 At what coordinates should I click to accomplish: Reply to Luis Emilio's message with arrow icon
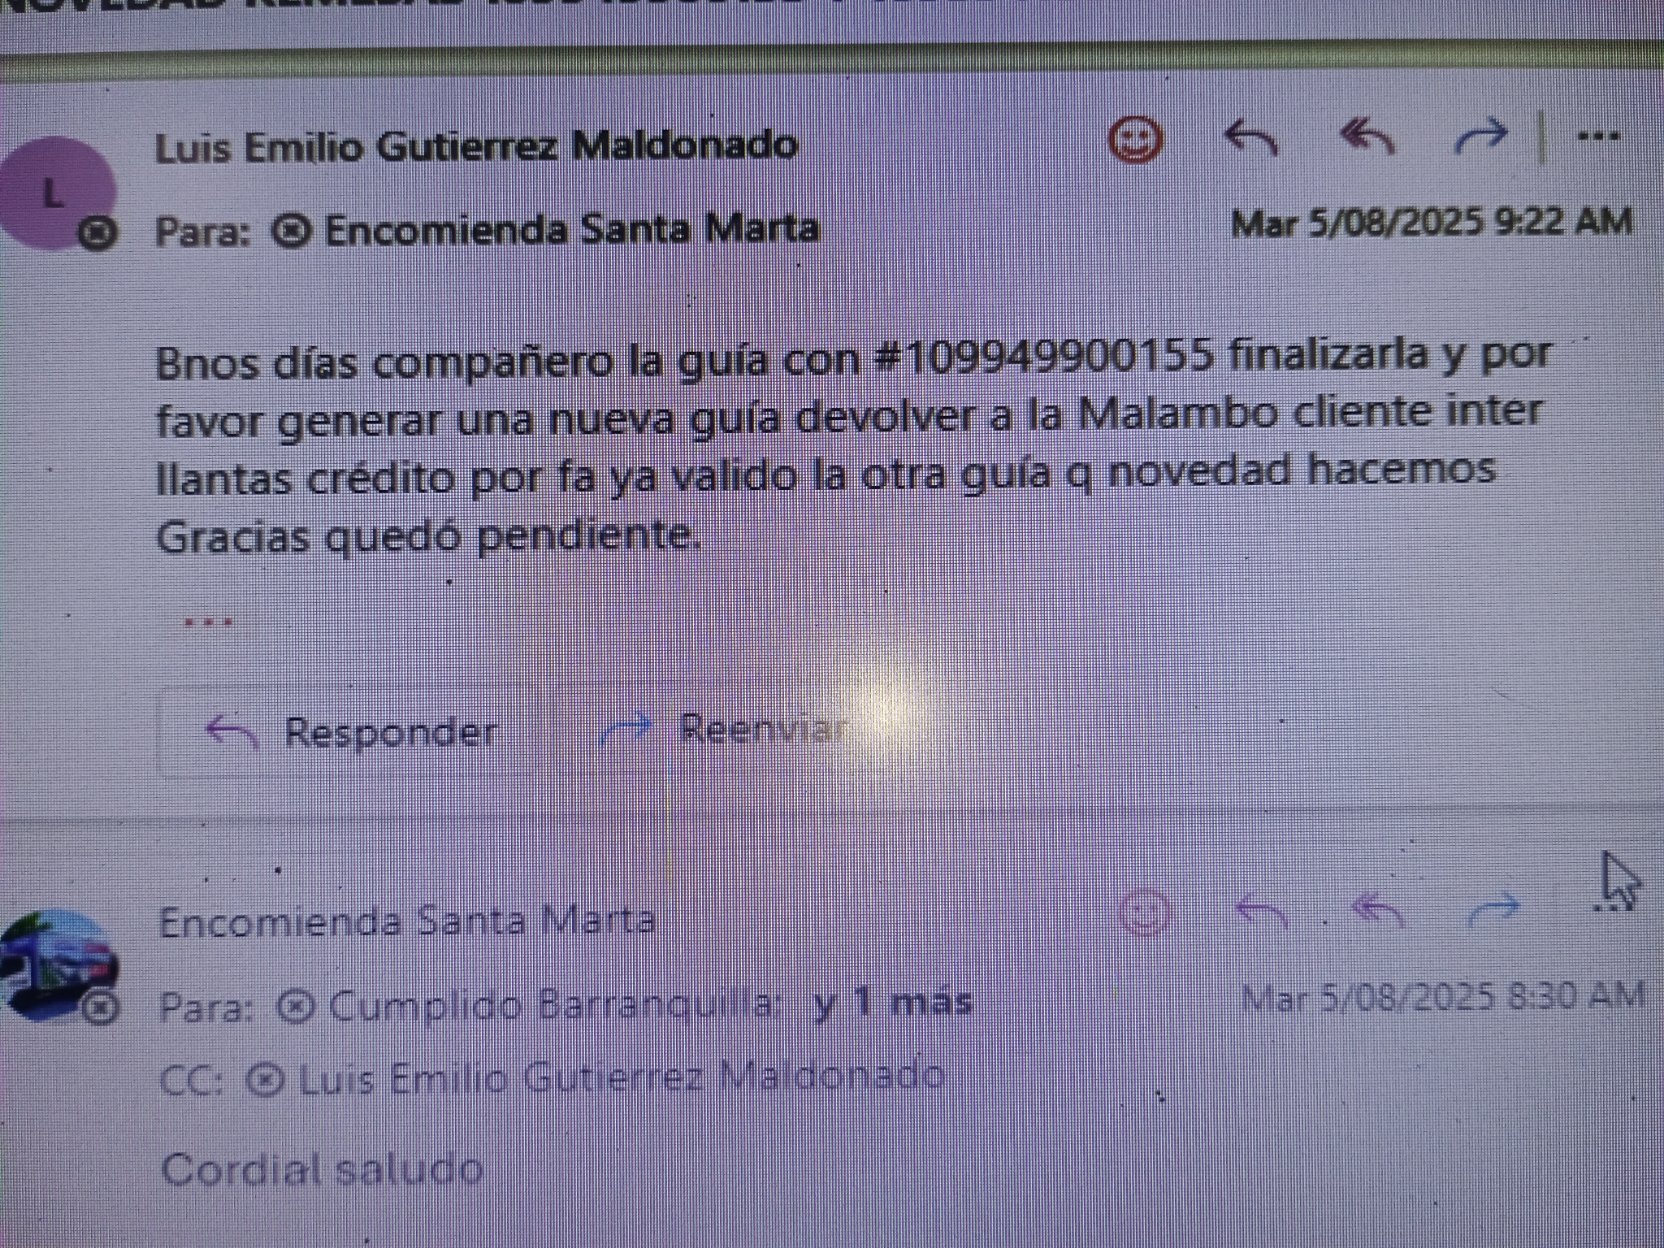(x=1252, y=138)
